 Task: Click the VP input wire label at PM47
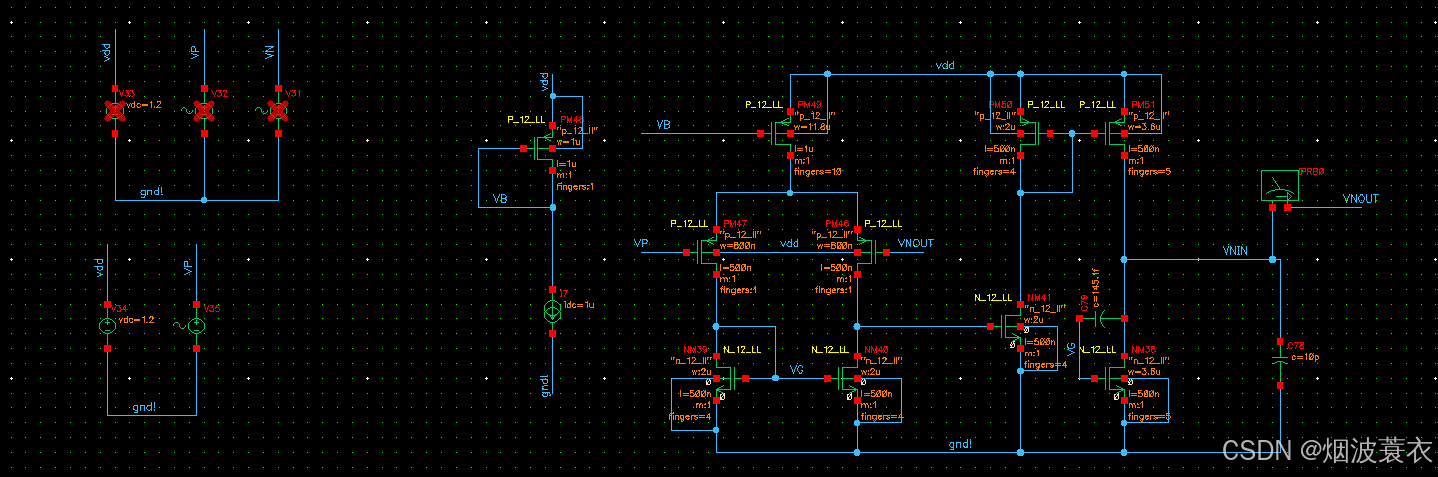pos(641,243)
